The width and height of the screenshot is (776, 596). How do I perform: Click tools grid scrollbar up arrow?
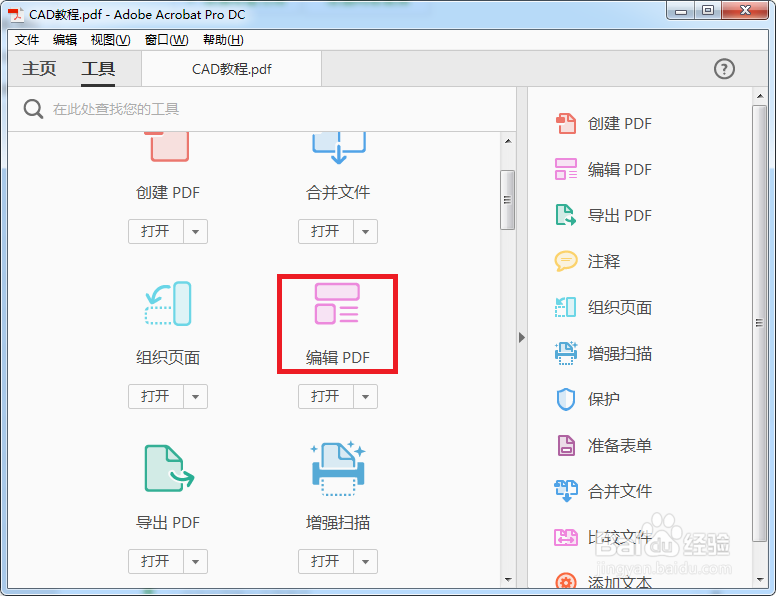[508, 141]
